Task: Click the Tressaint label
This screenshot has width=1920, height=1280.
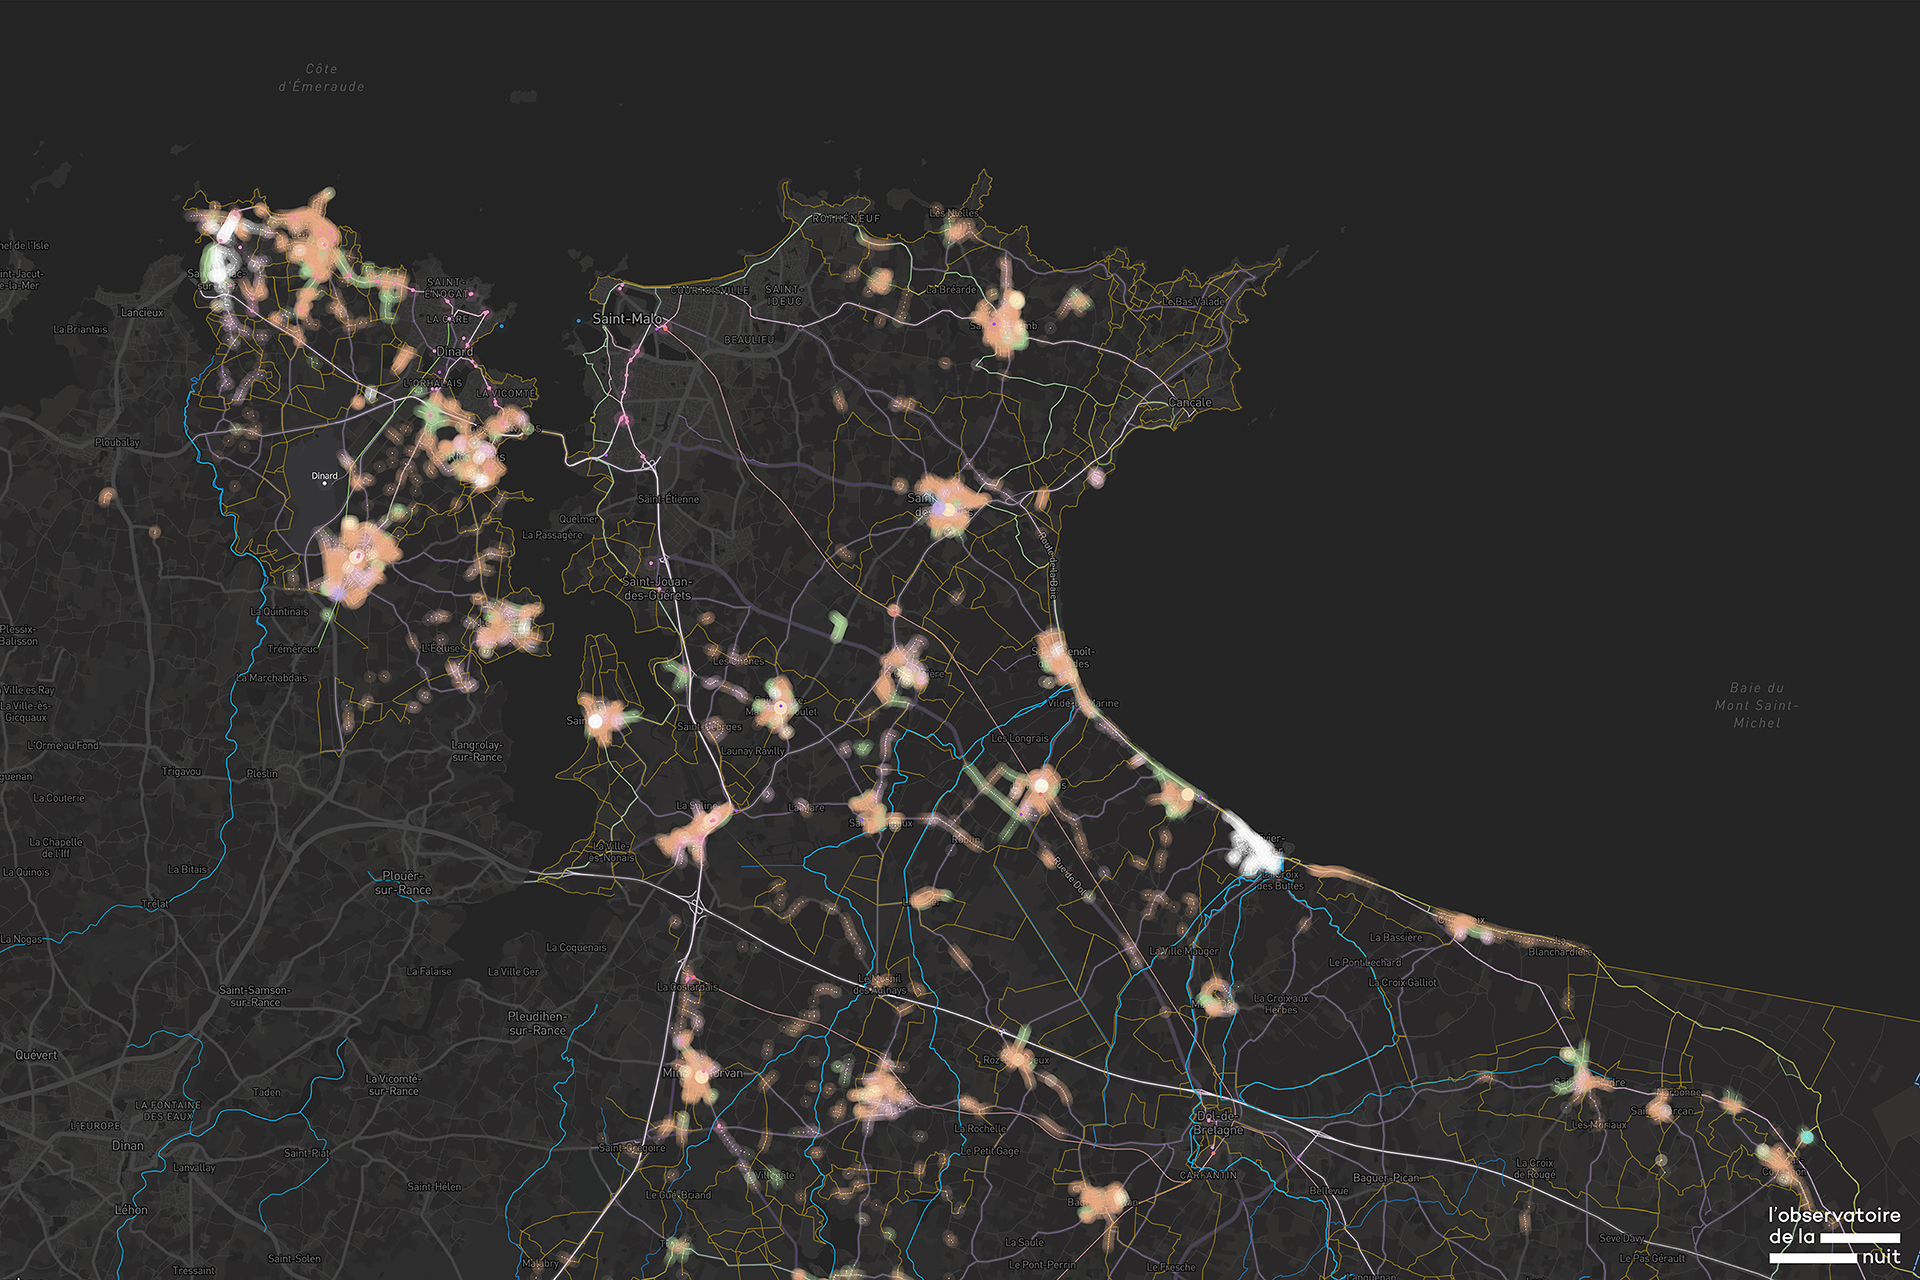Action: (193, 1271)
